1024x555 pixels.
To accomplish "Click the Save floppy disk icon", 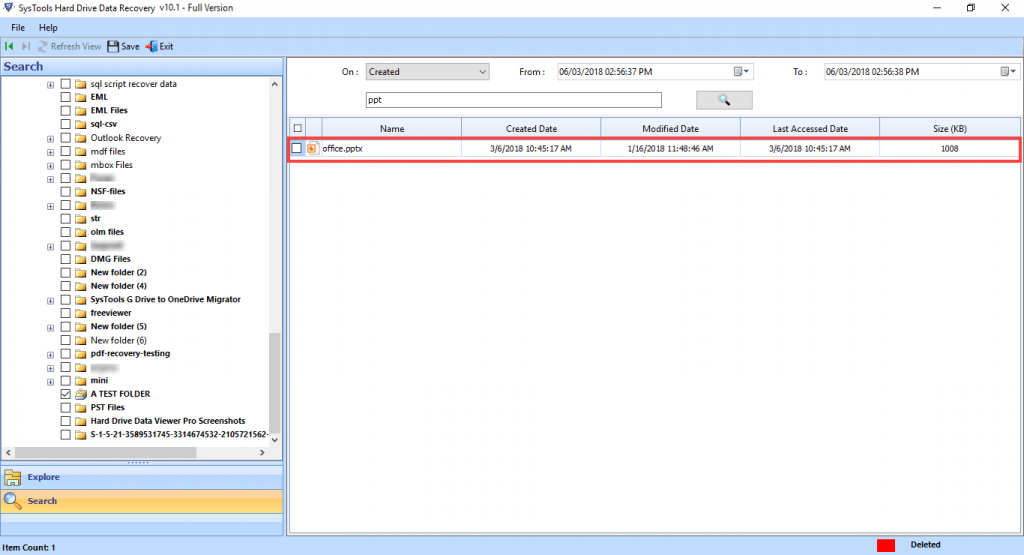I will 113,46.
